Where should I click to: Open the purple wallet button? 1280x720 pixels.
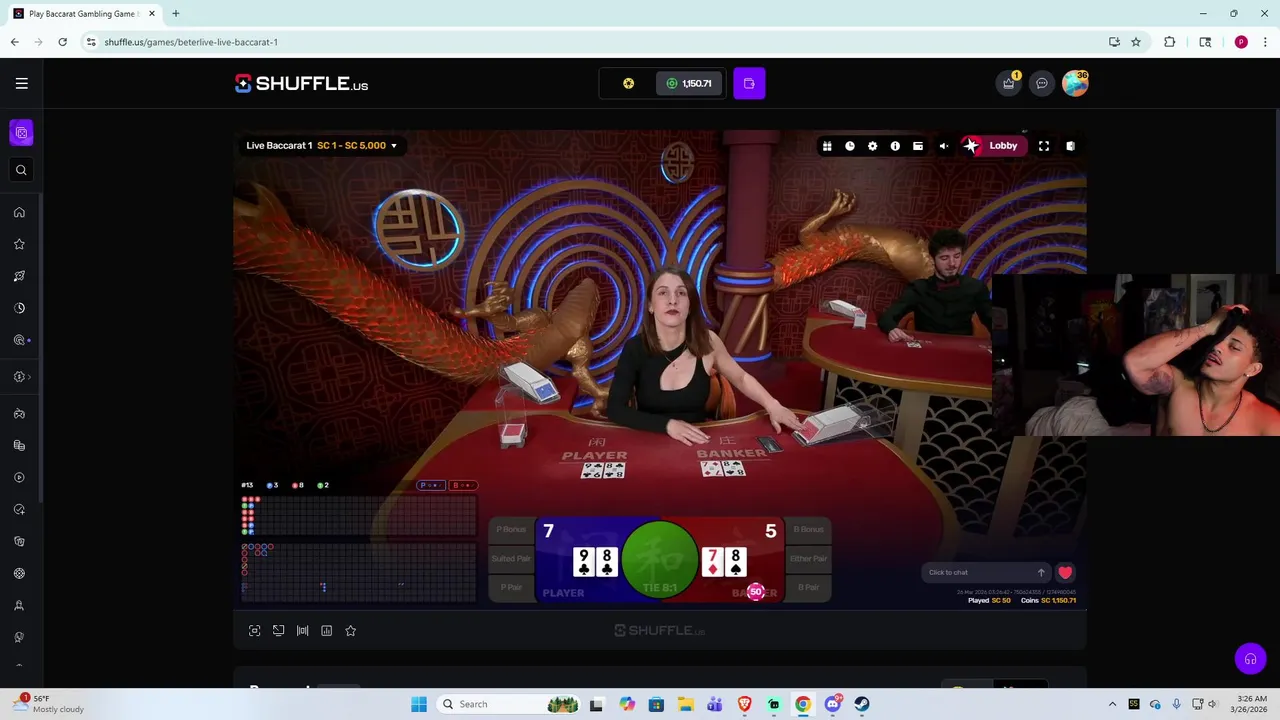[x=749, y=84]
